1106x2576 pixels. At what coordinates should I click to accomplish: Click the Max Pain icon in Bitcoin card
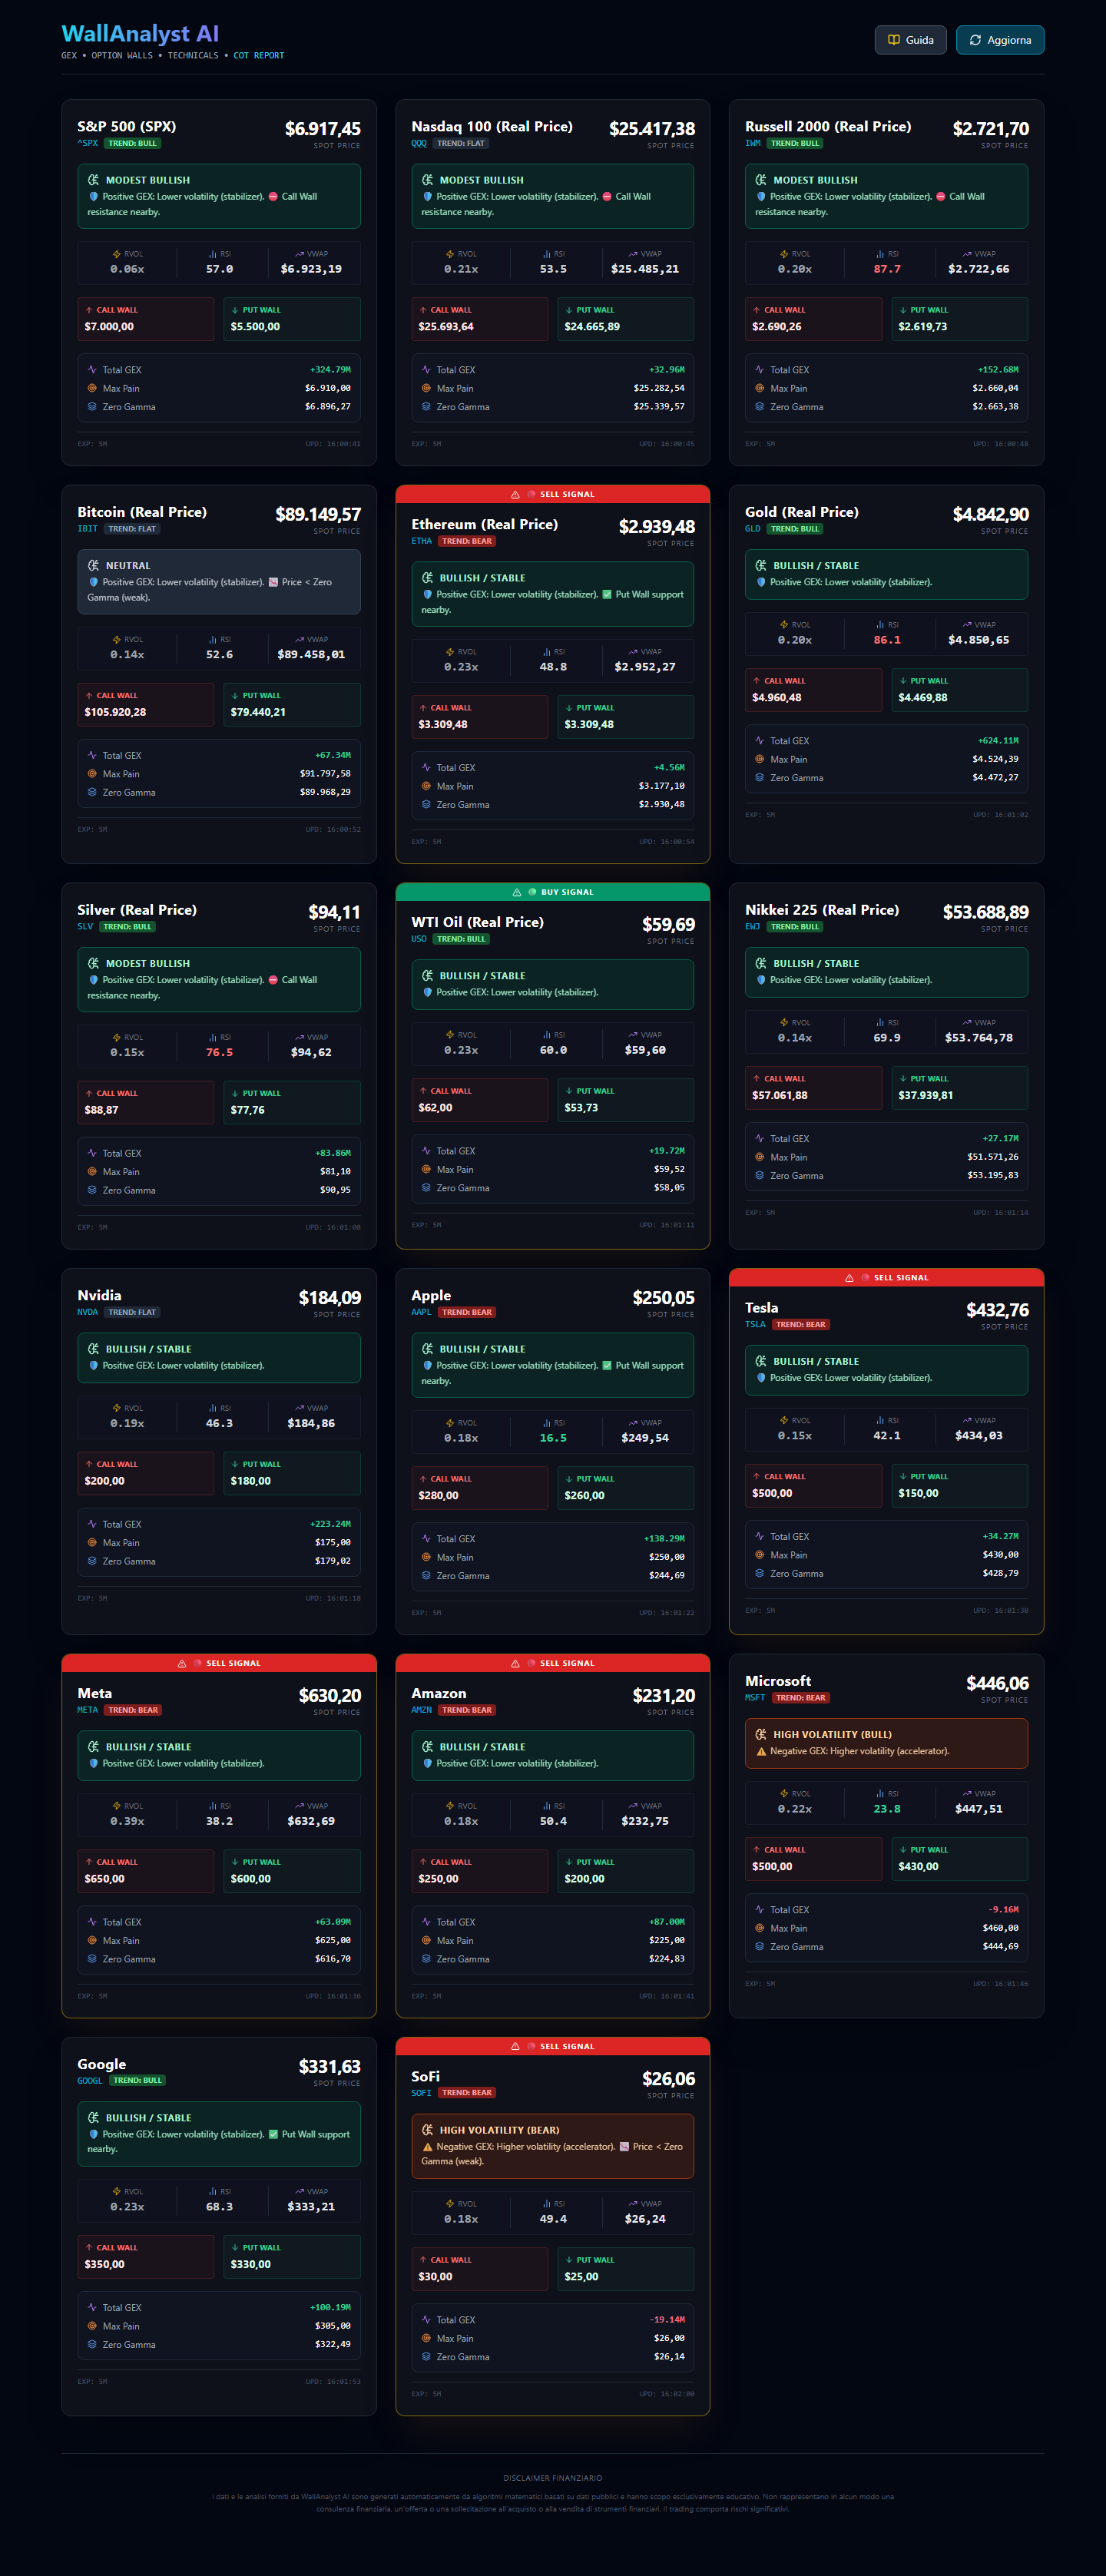click(92, 774)
